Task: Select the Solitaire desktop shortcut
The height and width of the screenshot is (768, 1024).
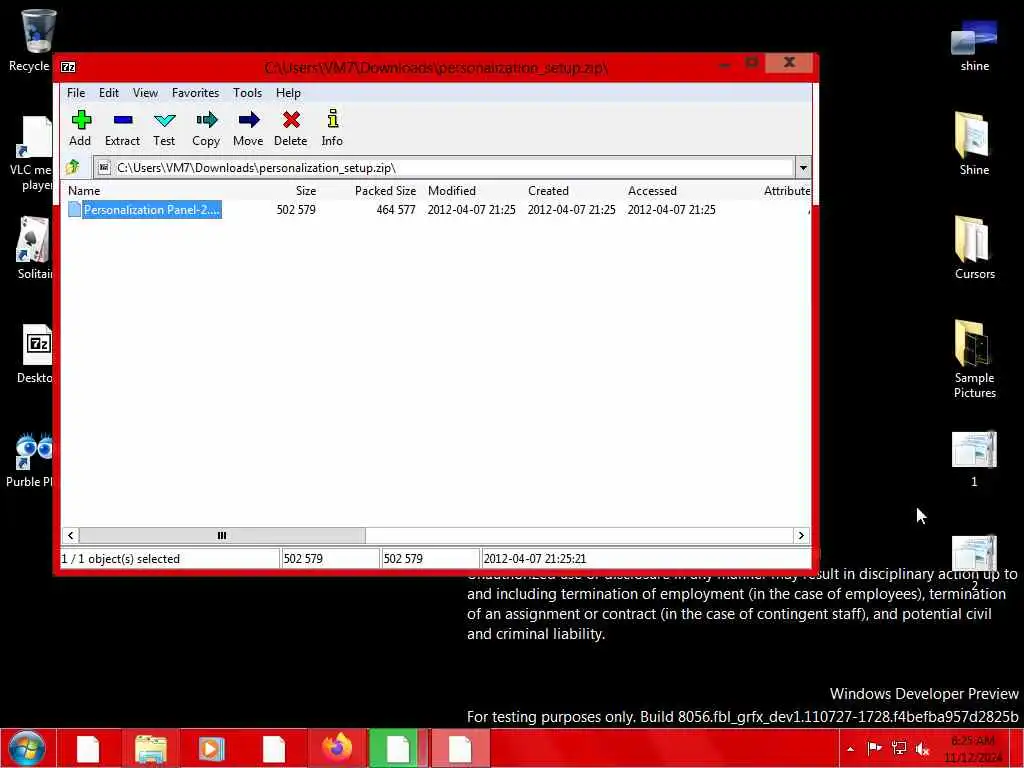Action: click(x=34, y=248)
